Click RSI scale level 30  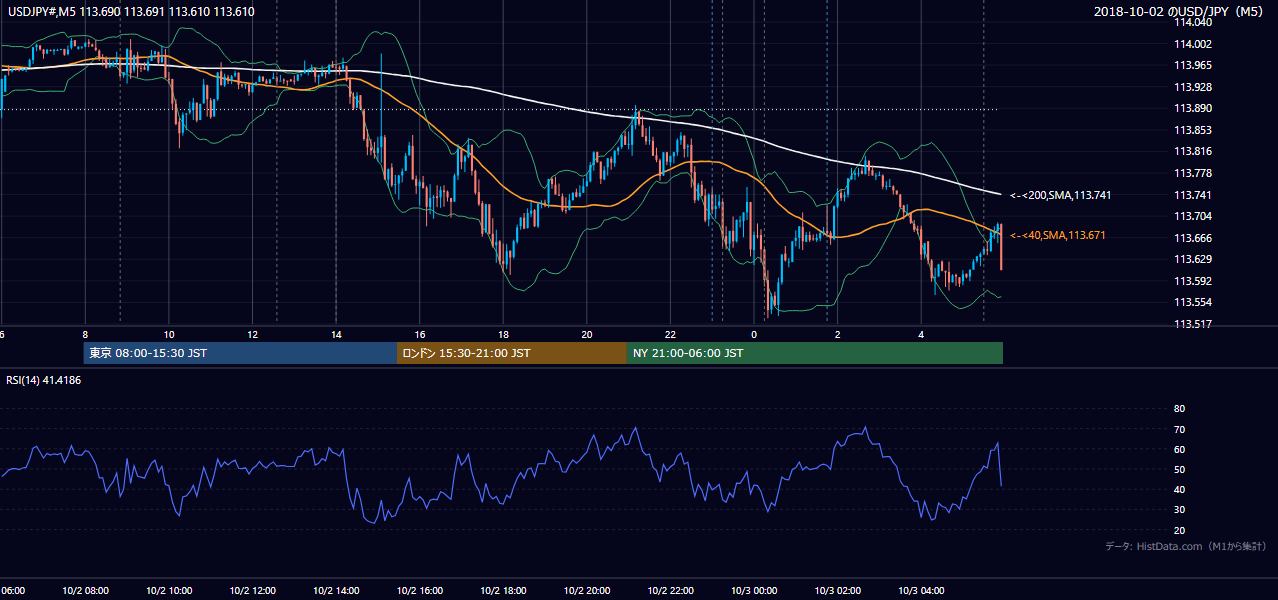click(x=1179, y=510)
